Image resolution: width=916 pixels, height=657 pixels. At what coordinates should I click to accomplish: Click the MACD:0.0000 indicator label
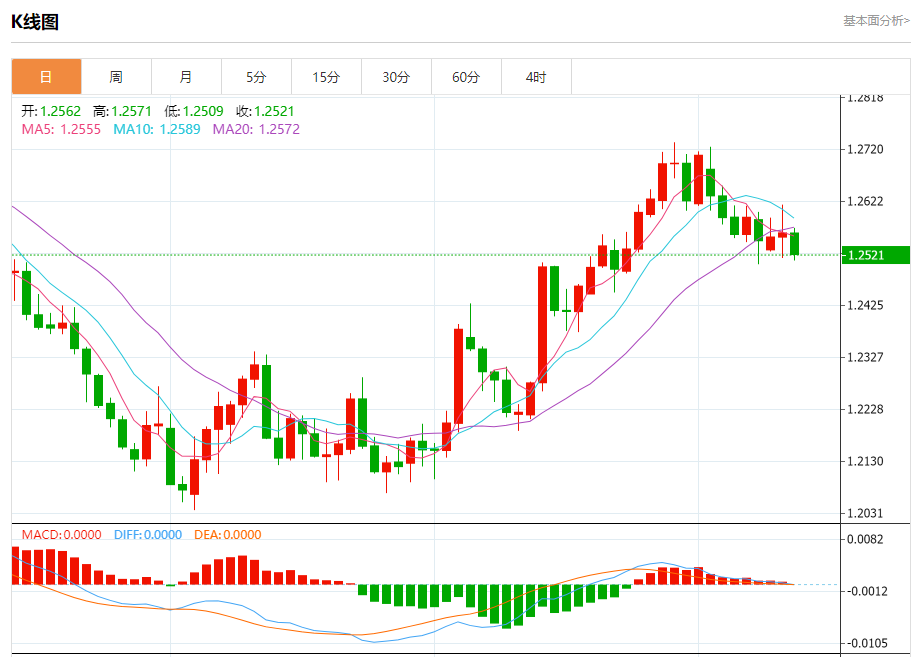61,534
